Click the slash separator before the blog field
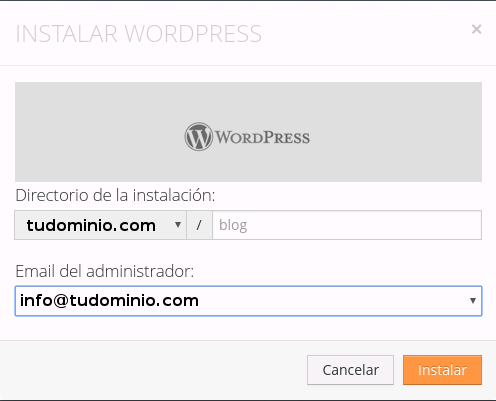This screenshot has width=496, height=401. (199, 225)
